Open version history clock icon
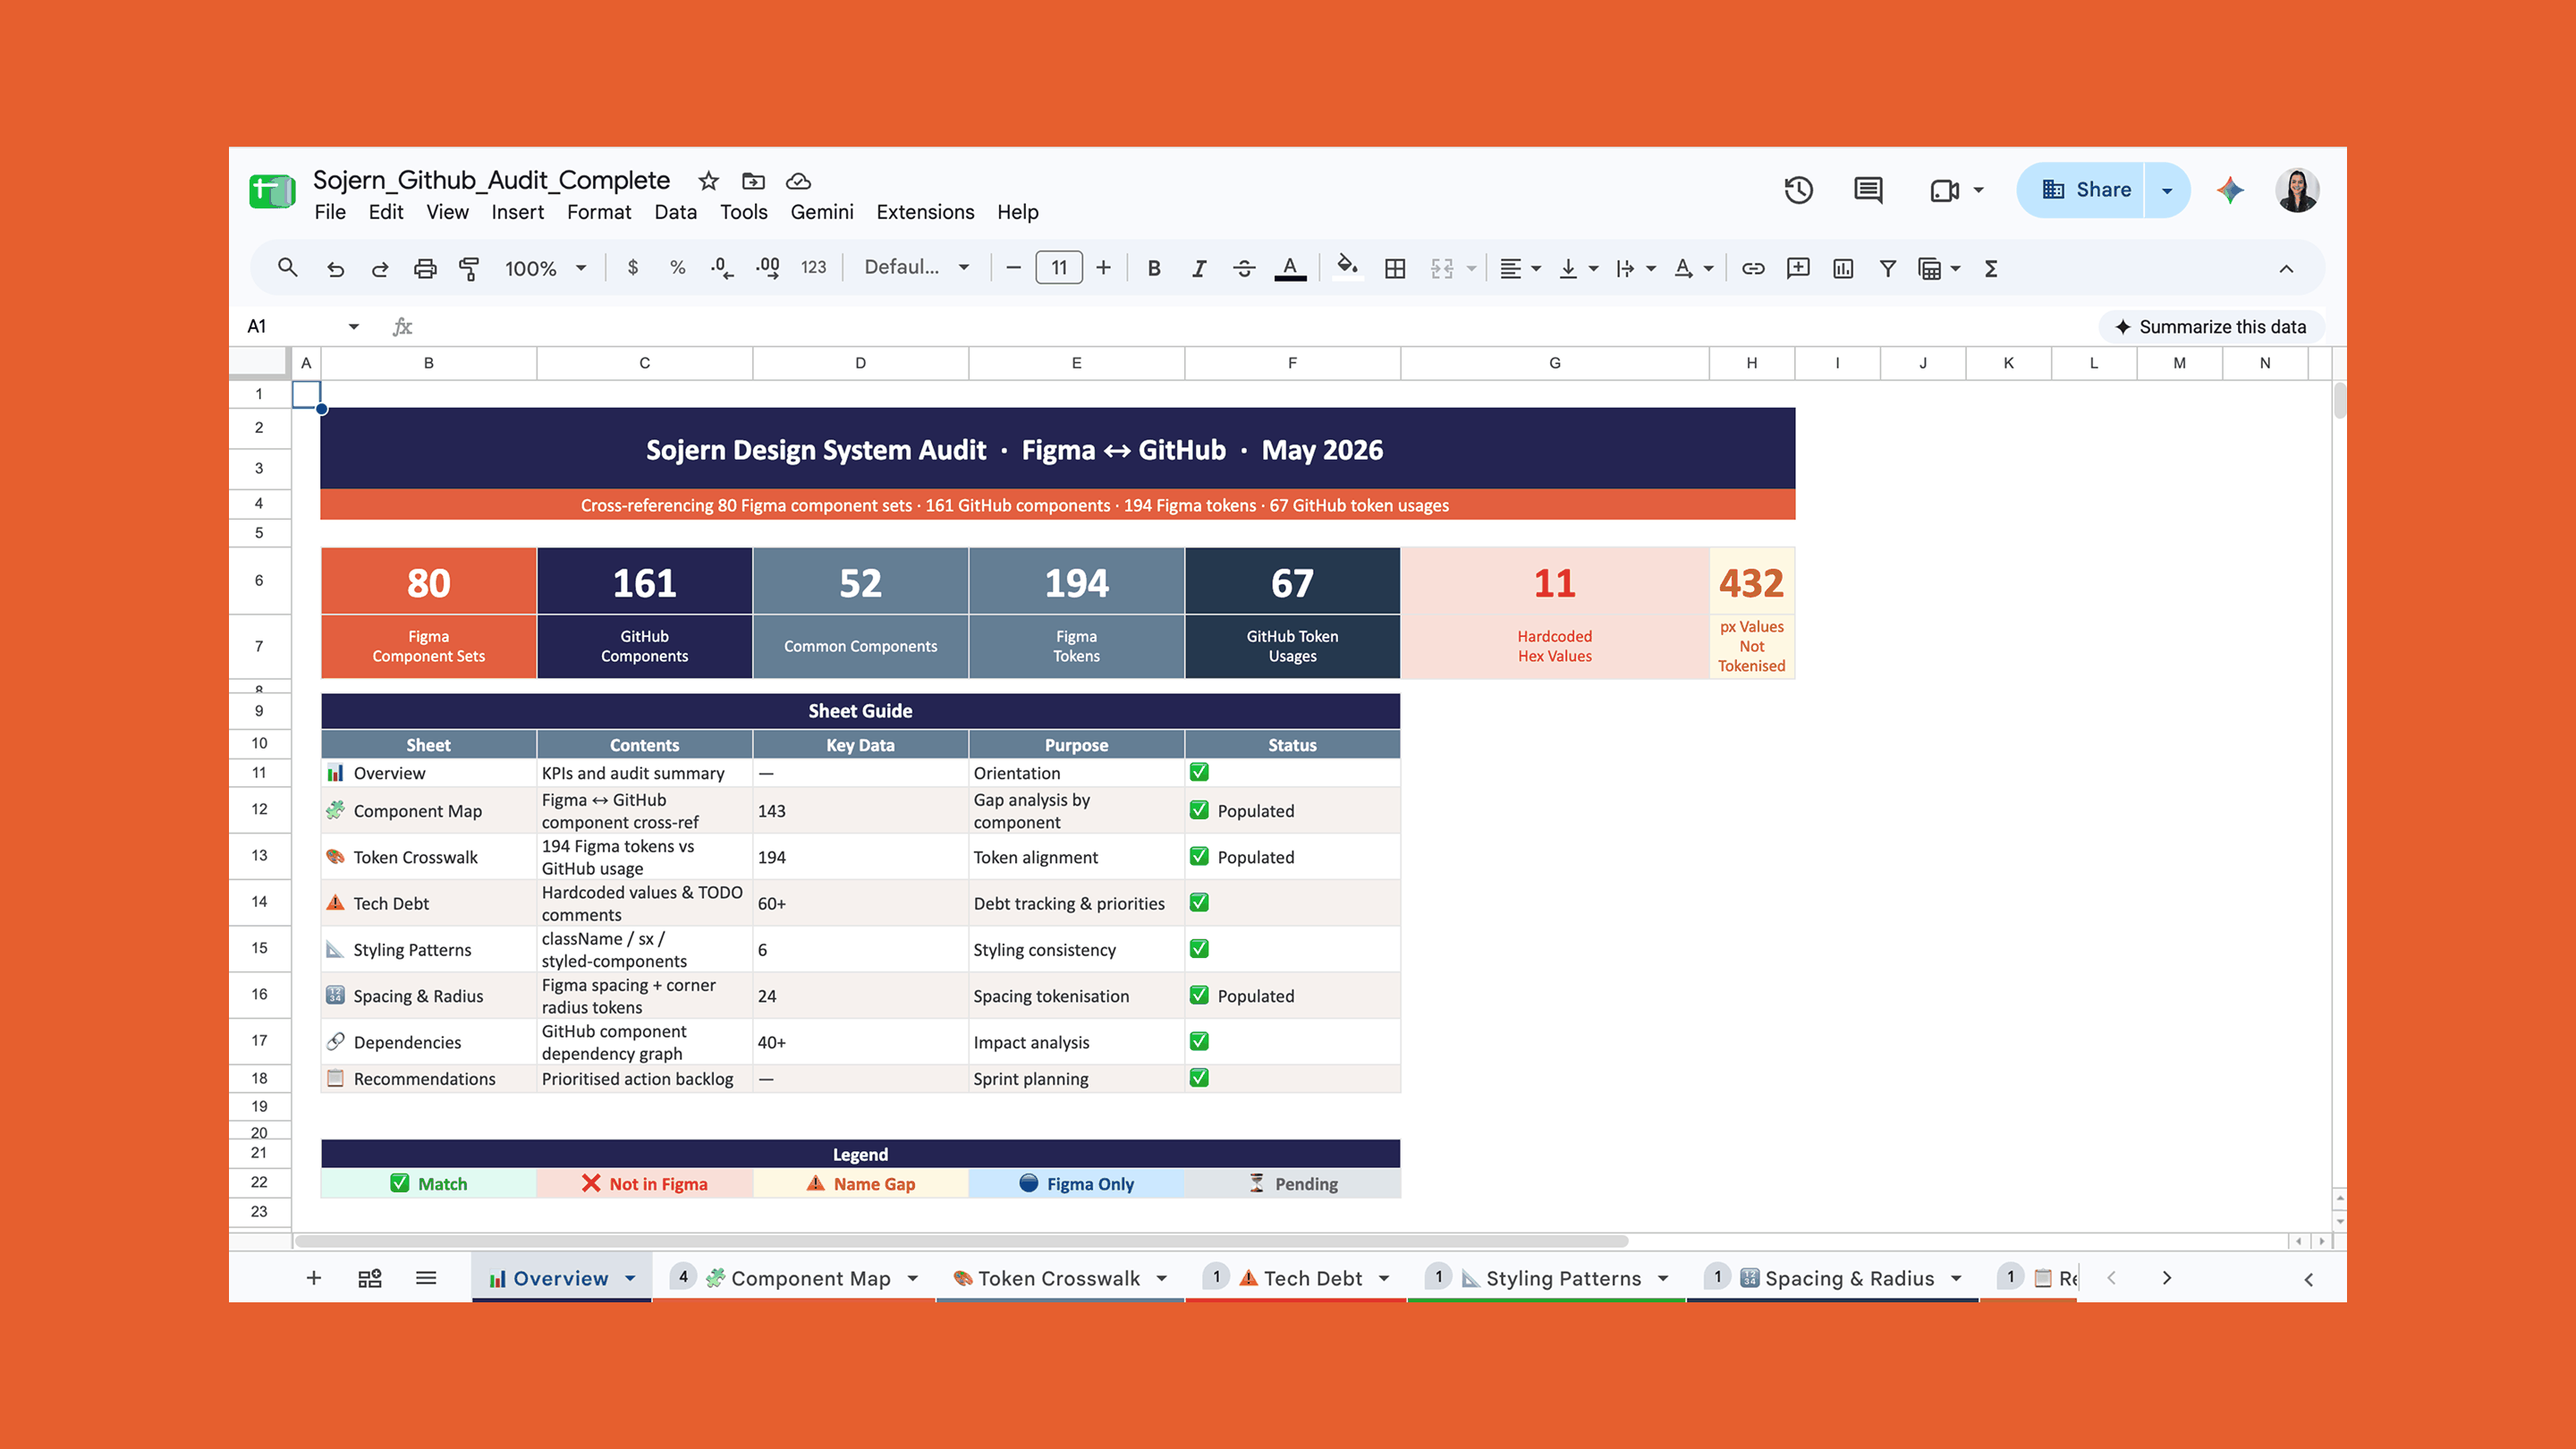Viewport: 2576px width, 1449px height. [x=1799, y=190]
